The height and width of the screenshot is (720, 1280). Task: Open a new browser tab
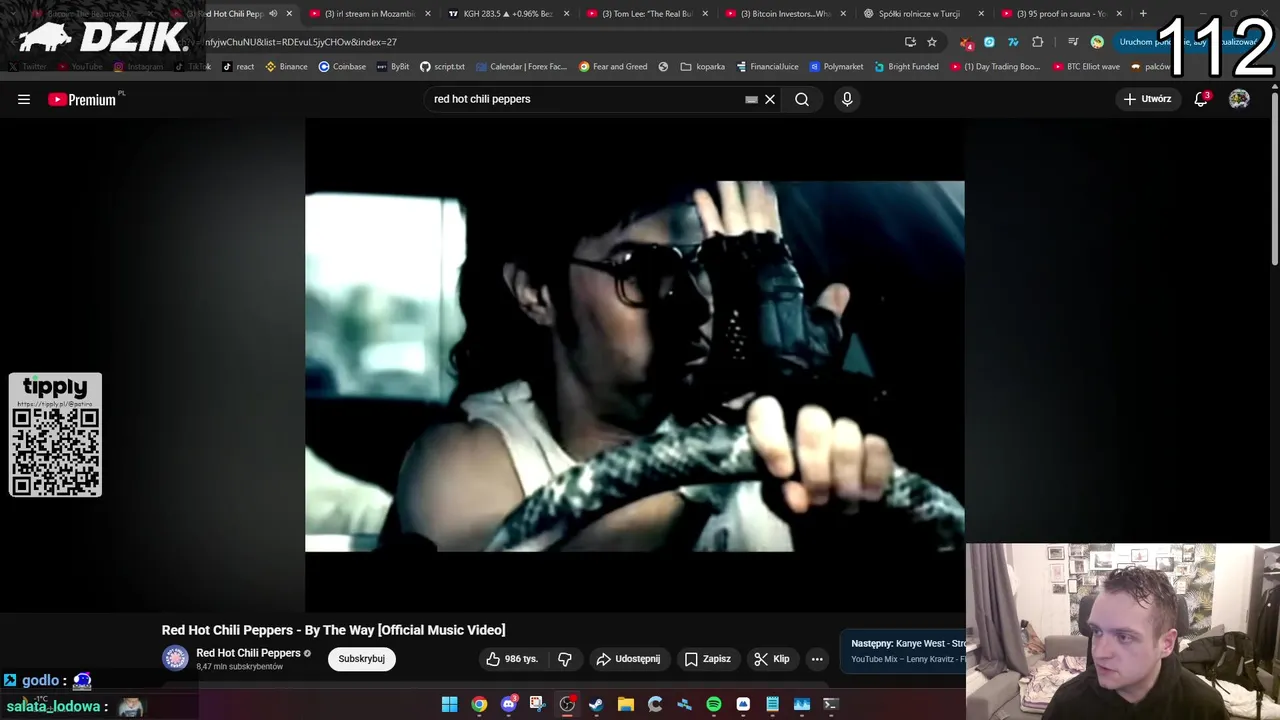(x=1143, y=14)
